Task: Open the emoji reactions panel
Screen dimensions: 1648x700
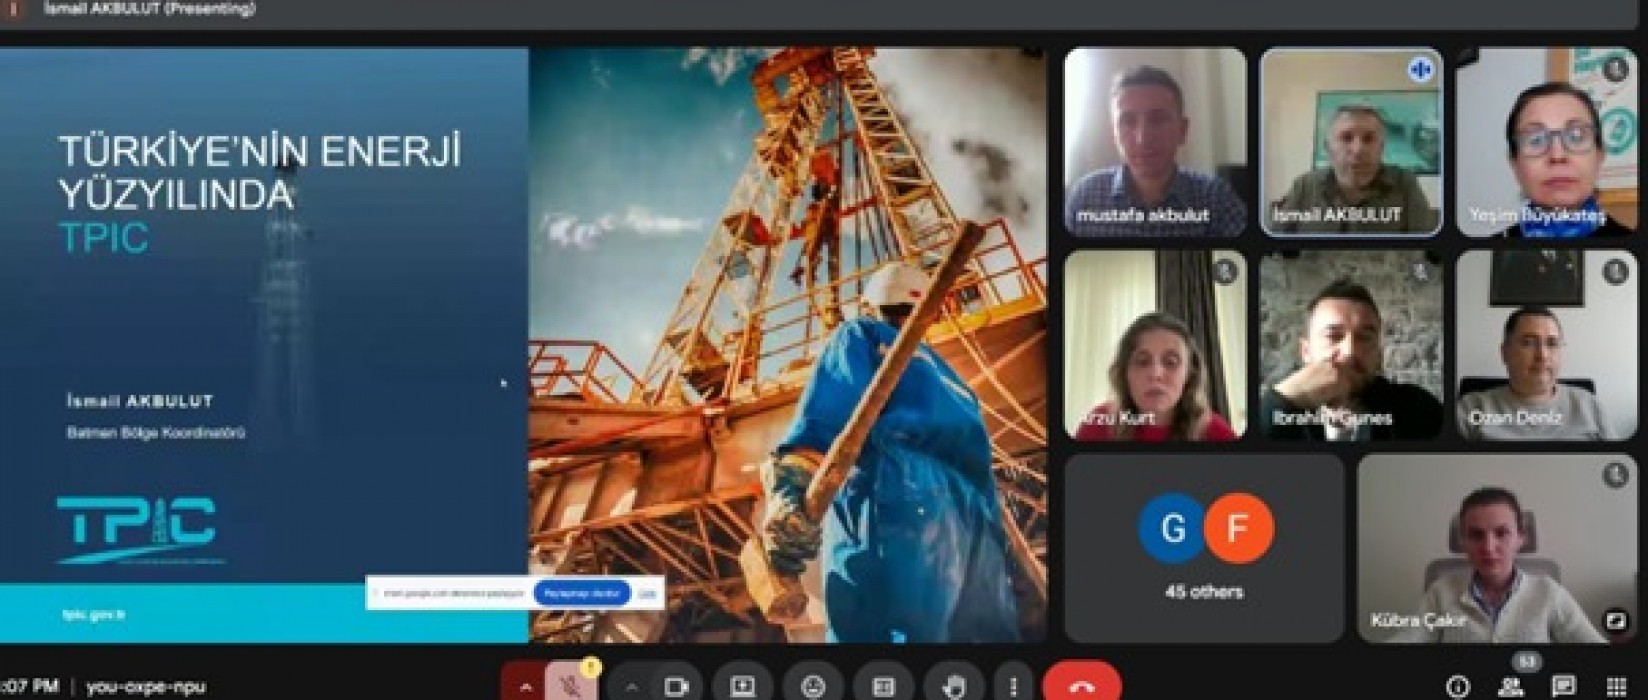Action: (815, 686)
